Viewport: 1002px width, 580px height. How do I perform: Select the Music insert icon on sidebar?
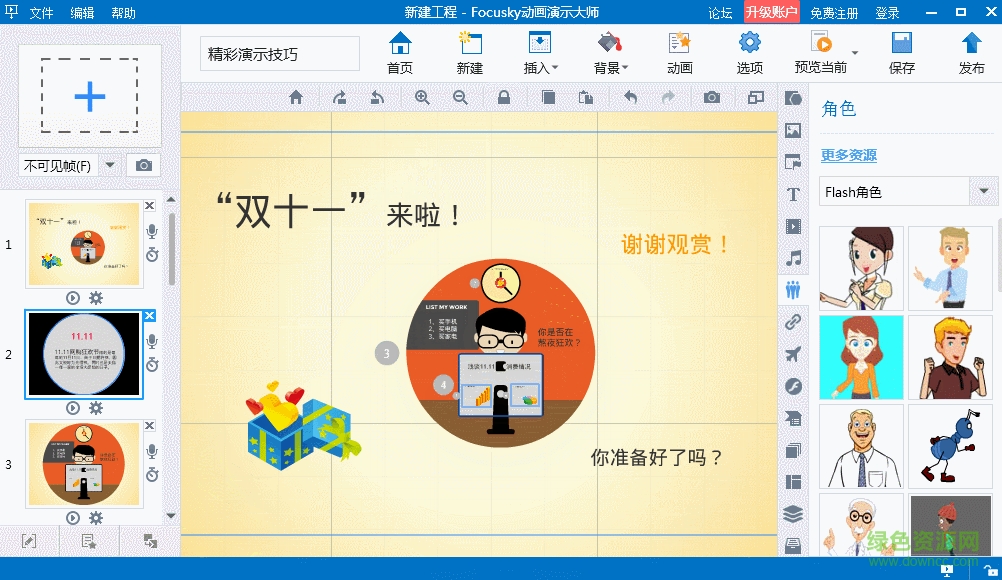[x=793, y=258]
